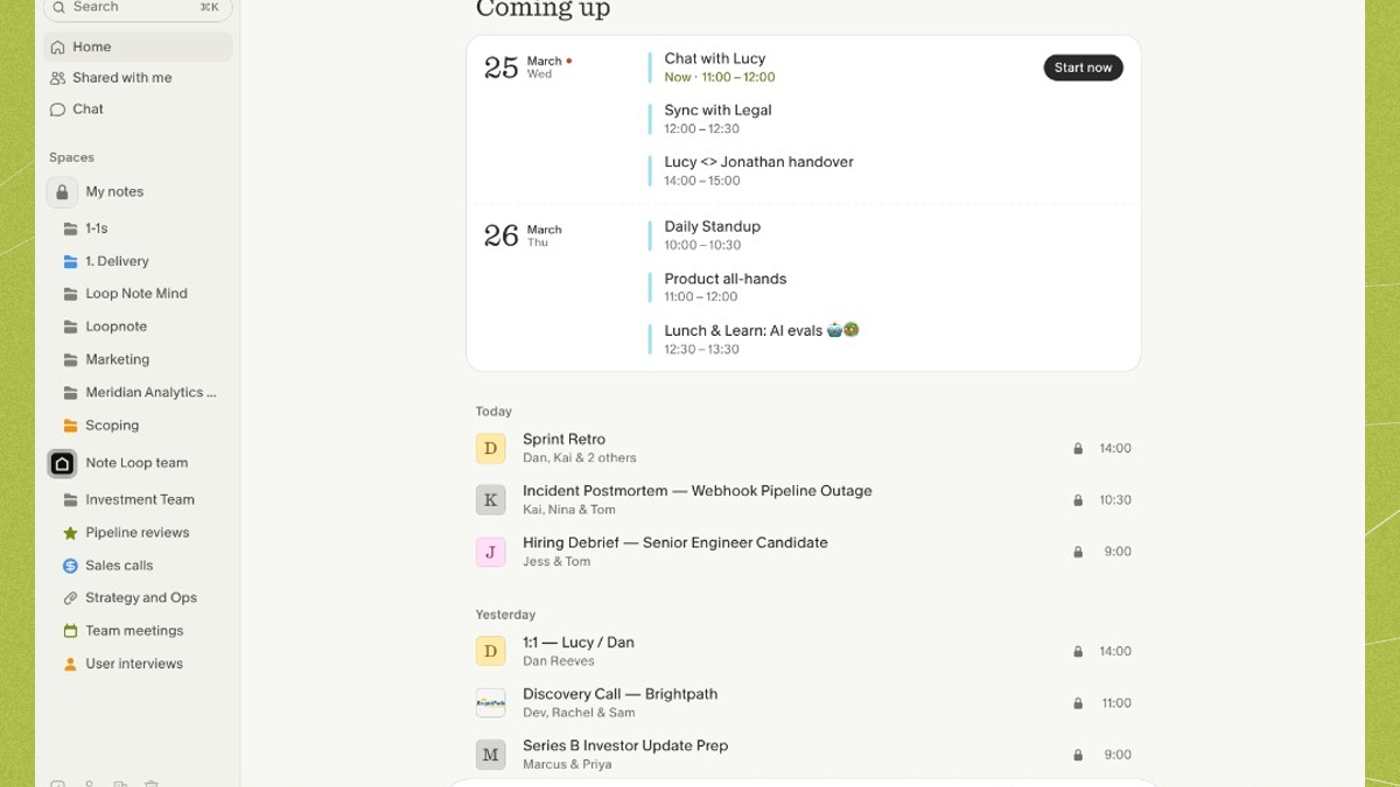Click the folder icon beside Investment Team
The height and width of the screenshot is (787, 1400).
coord(70,500)
